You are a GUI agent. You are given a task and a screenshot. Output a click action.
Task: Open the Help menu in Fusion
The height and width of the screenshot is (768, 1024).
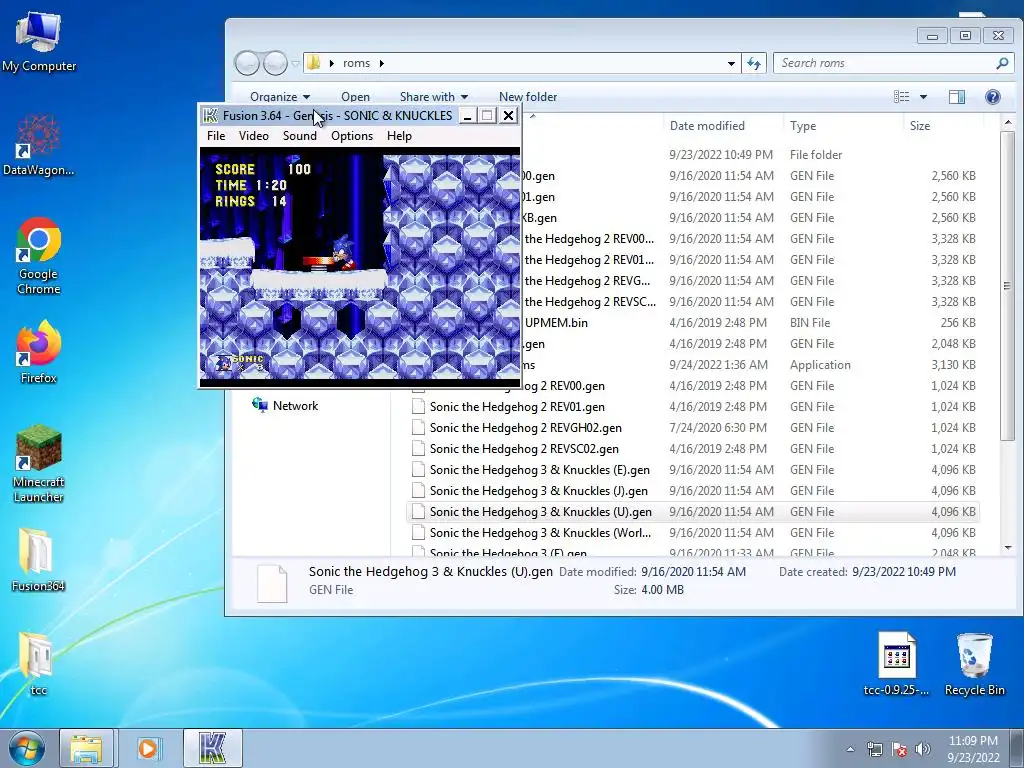(x=399, y=136)
